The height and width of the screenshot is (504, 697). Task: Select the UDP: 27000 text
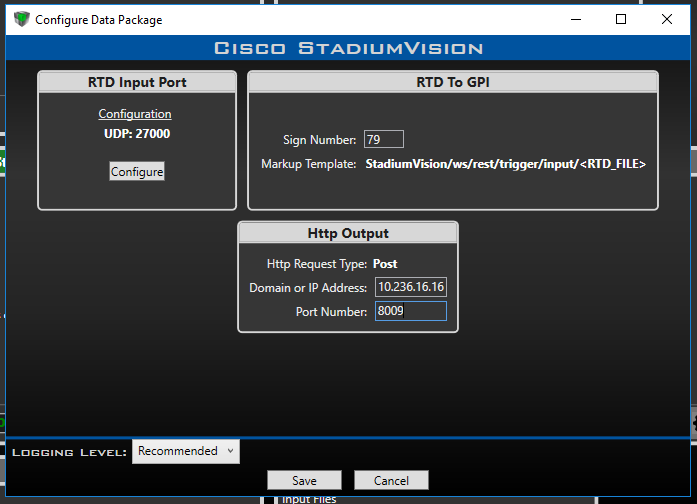pos(137,134)
